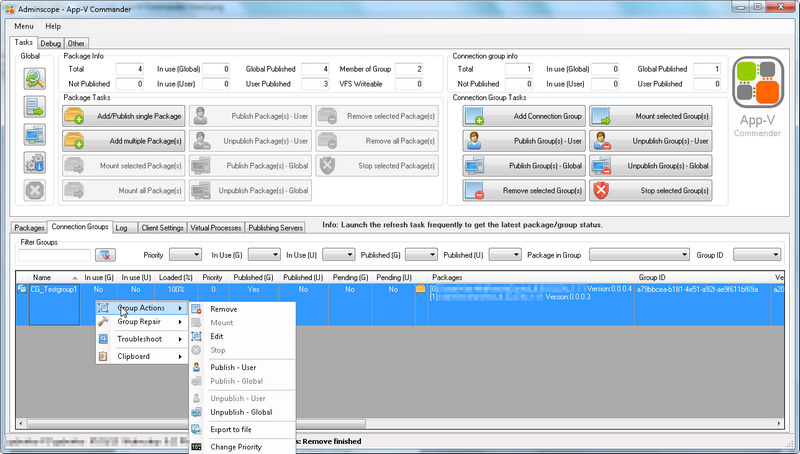Choose Remove from Group Actions submenu
Image resolution: width=800 pixels, height=454 pixels.
tap(243, 309)
